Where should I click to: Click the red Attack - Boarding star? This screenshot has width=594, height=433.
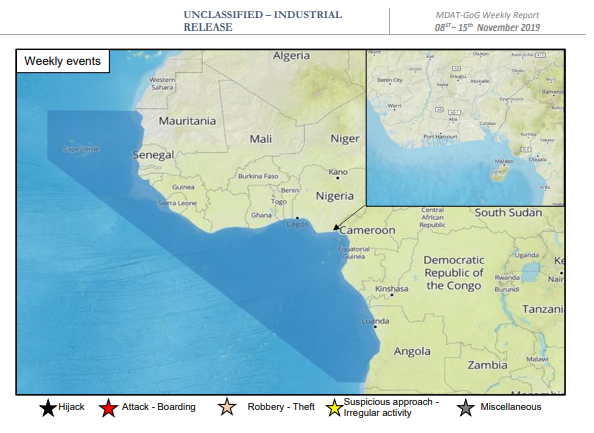point(108,408)
